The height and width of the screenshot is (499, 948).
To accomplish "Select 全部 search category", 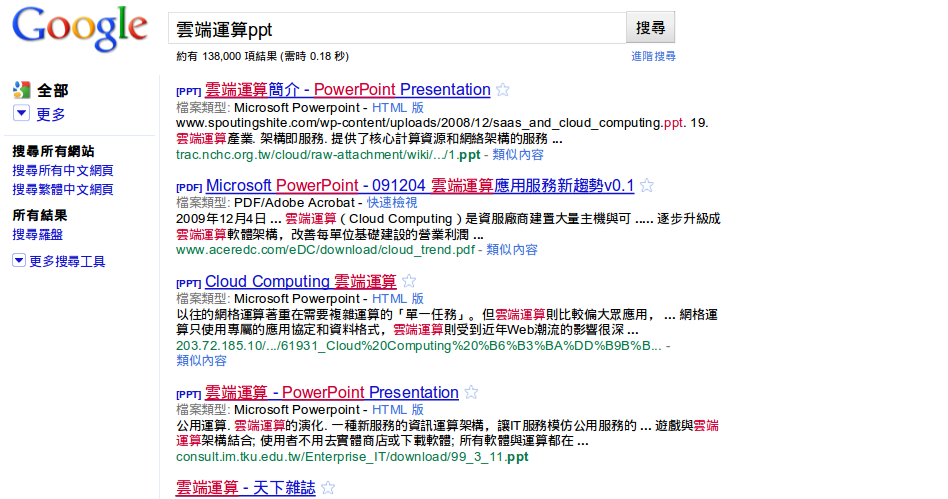I will 53,91.
